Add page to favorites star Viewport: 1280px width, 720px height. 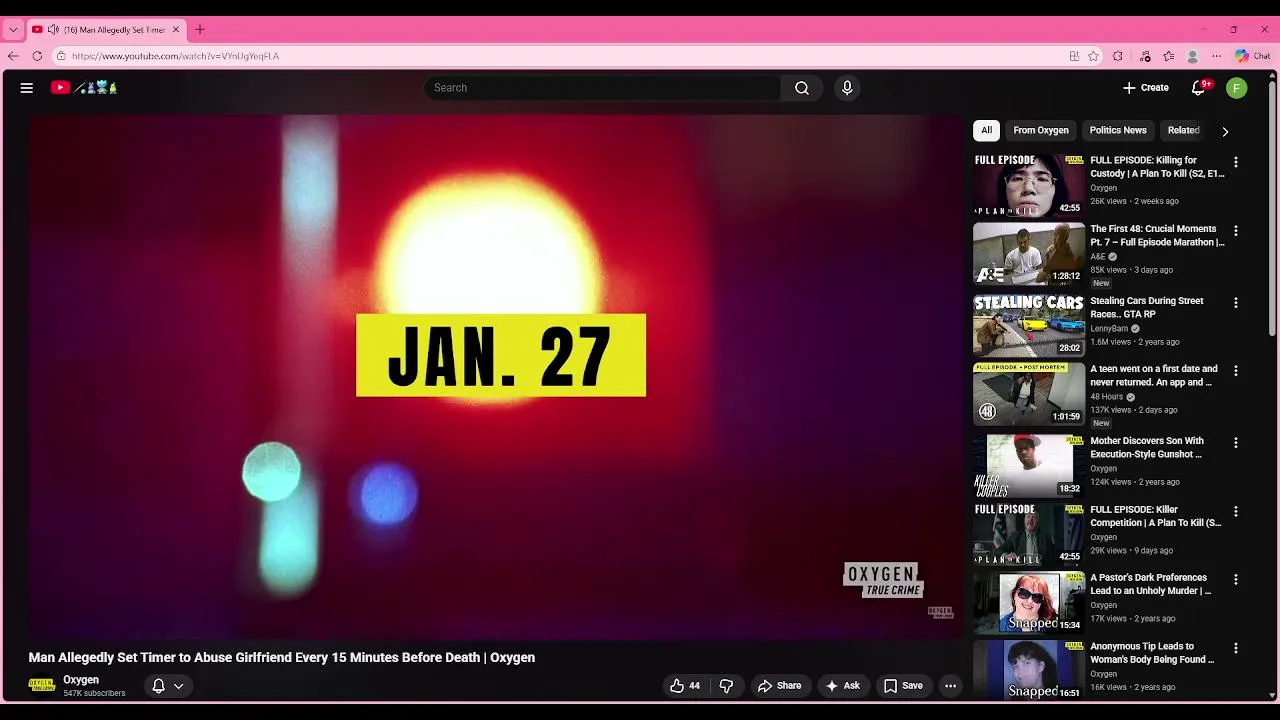[1094, 56]
